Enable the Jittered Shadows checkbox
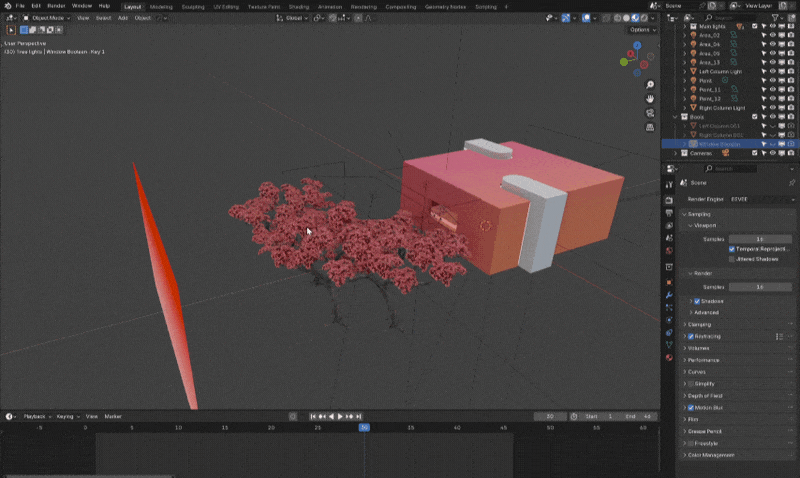The width and height of the screenshot is (800, 478). (x=732, y=258)
